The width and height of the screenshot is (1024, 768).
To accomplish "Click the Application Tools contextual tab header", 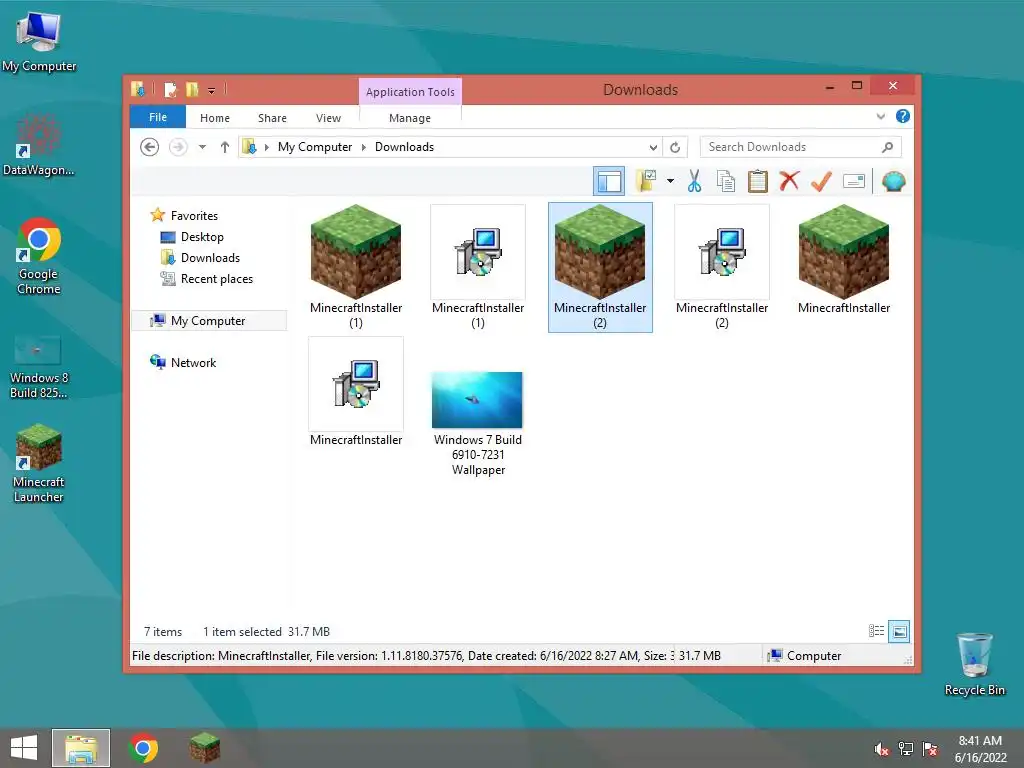I will coord(410,92).
